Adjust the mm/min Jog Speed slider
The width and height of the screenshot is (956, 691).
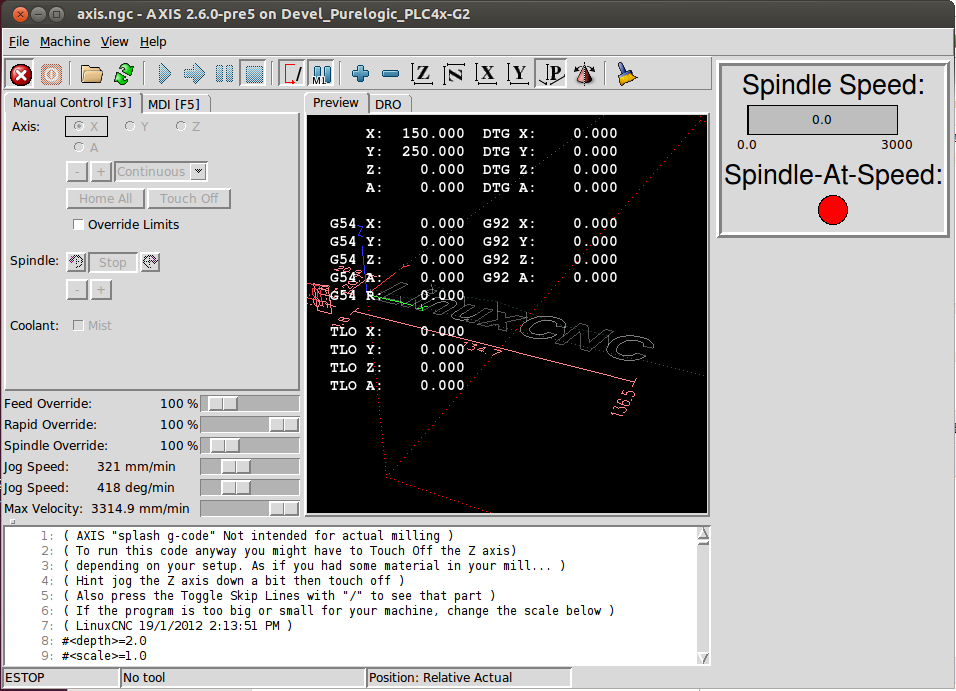250,467
